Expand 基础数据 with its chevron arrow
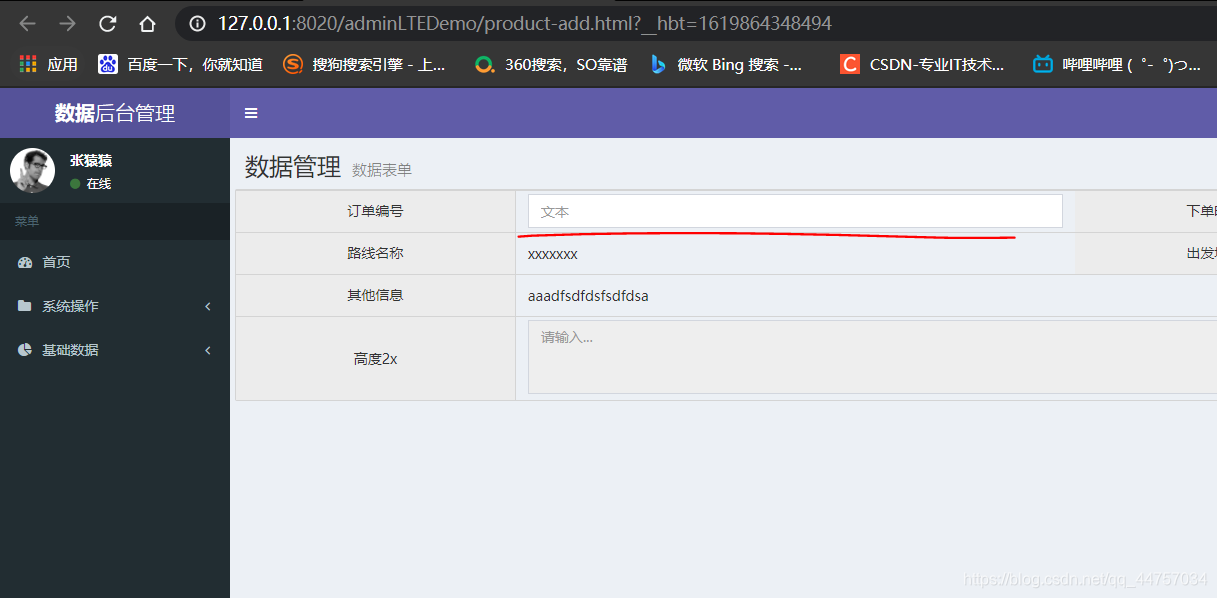Image resolution: width=1217 pixels, height=598 pixels. tap(208, 350)
